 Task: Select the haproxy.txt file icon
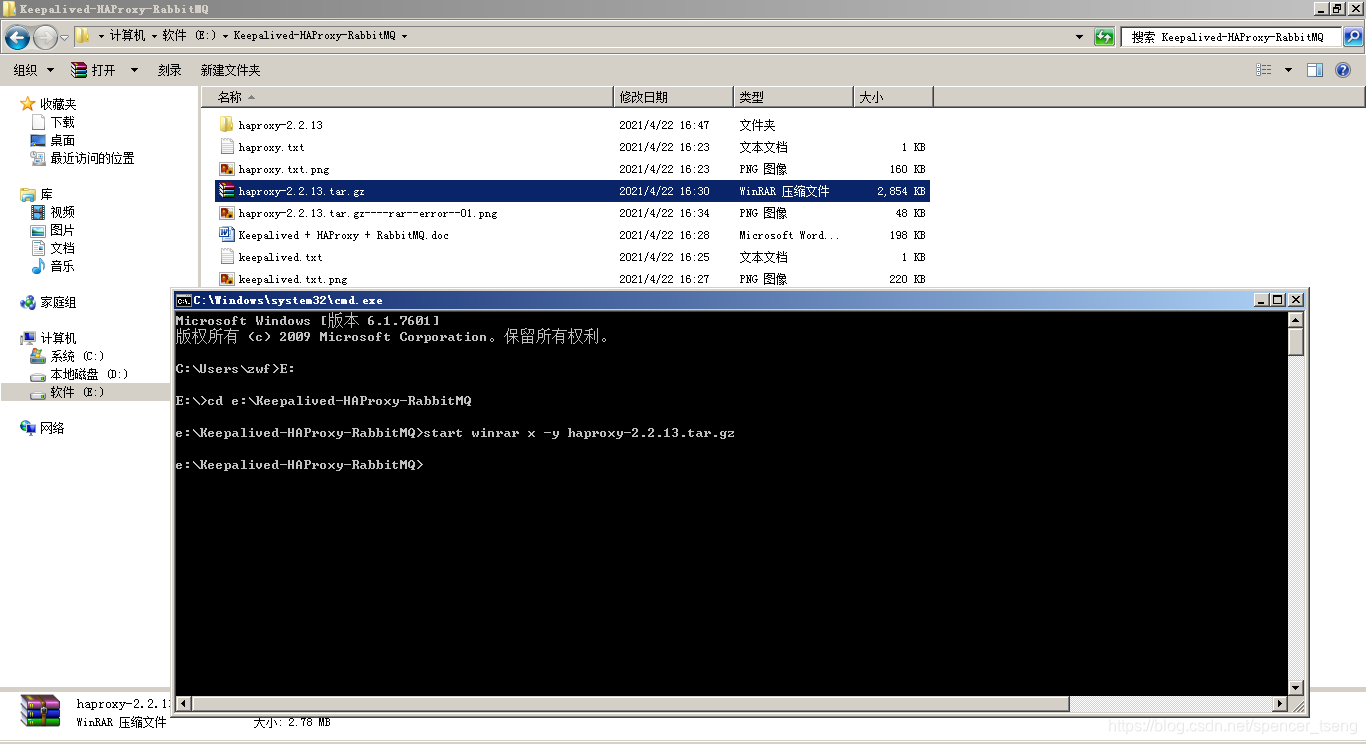coord(226,147)
